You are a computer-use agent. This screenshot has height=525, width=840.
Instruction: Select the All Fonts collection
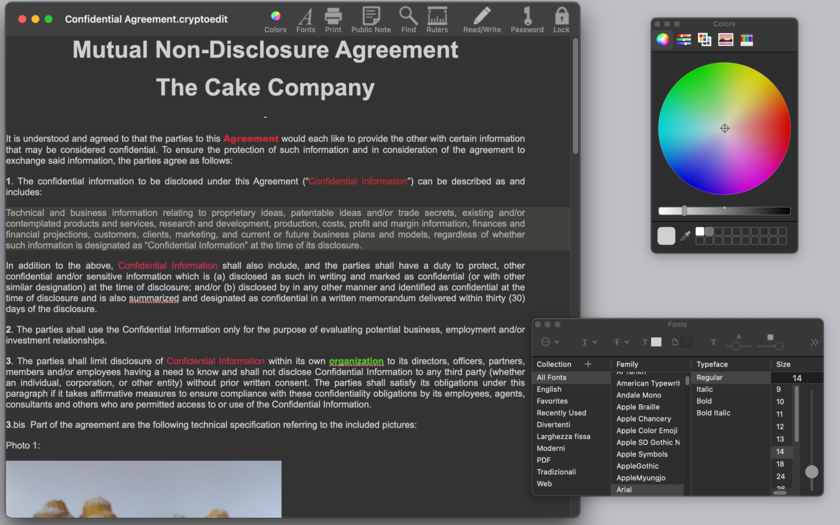tap(572, 377)
